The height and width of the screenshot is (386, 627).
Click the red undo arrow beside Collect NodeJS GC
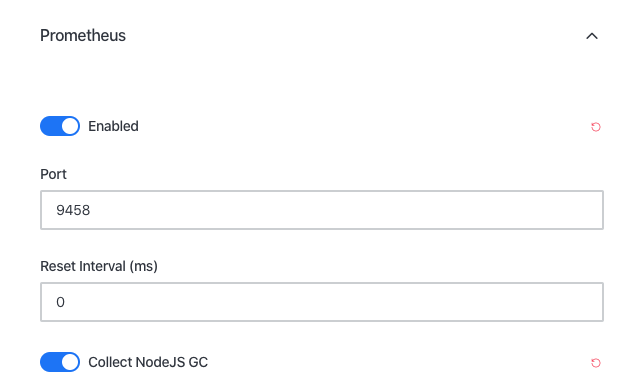595,363
